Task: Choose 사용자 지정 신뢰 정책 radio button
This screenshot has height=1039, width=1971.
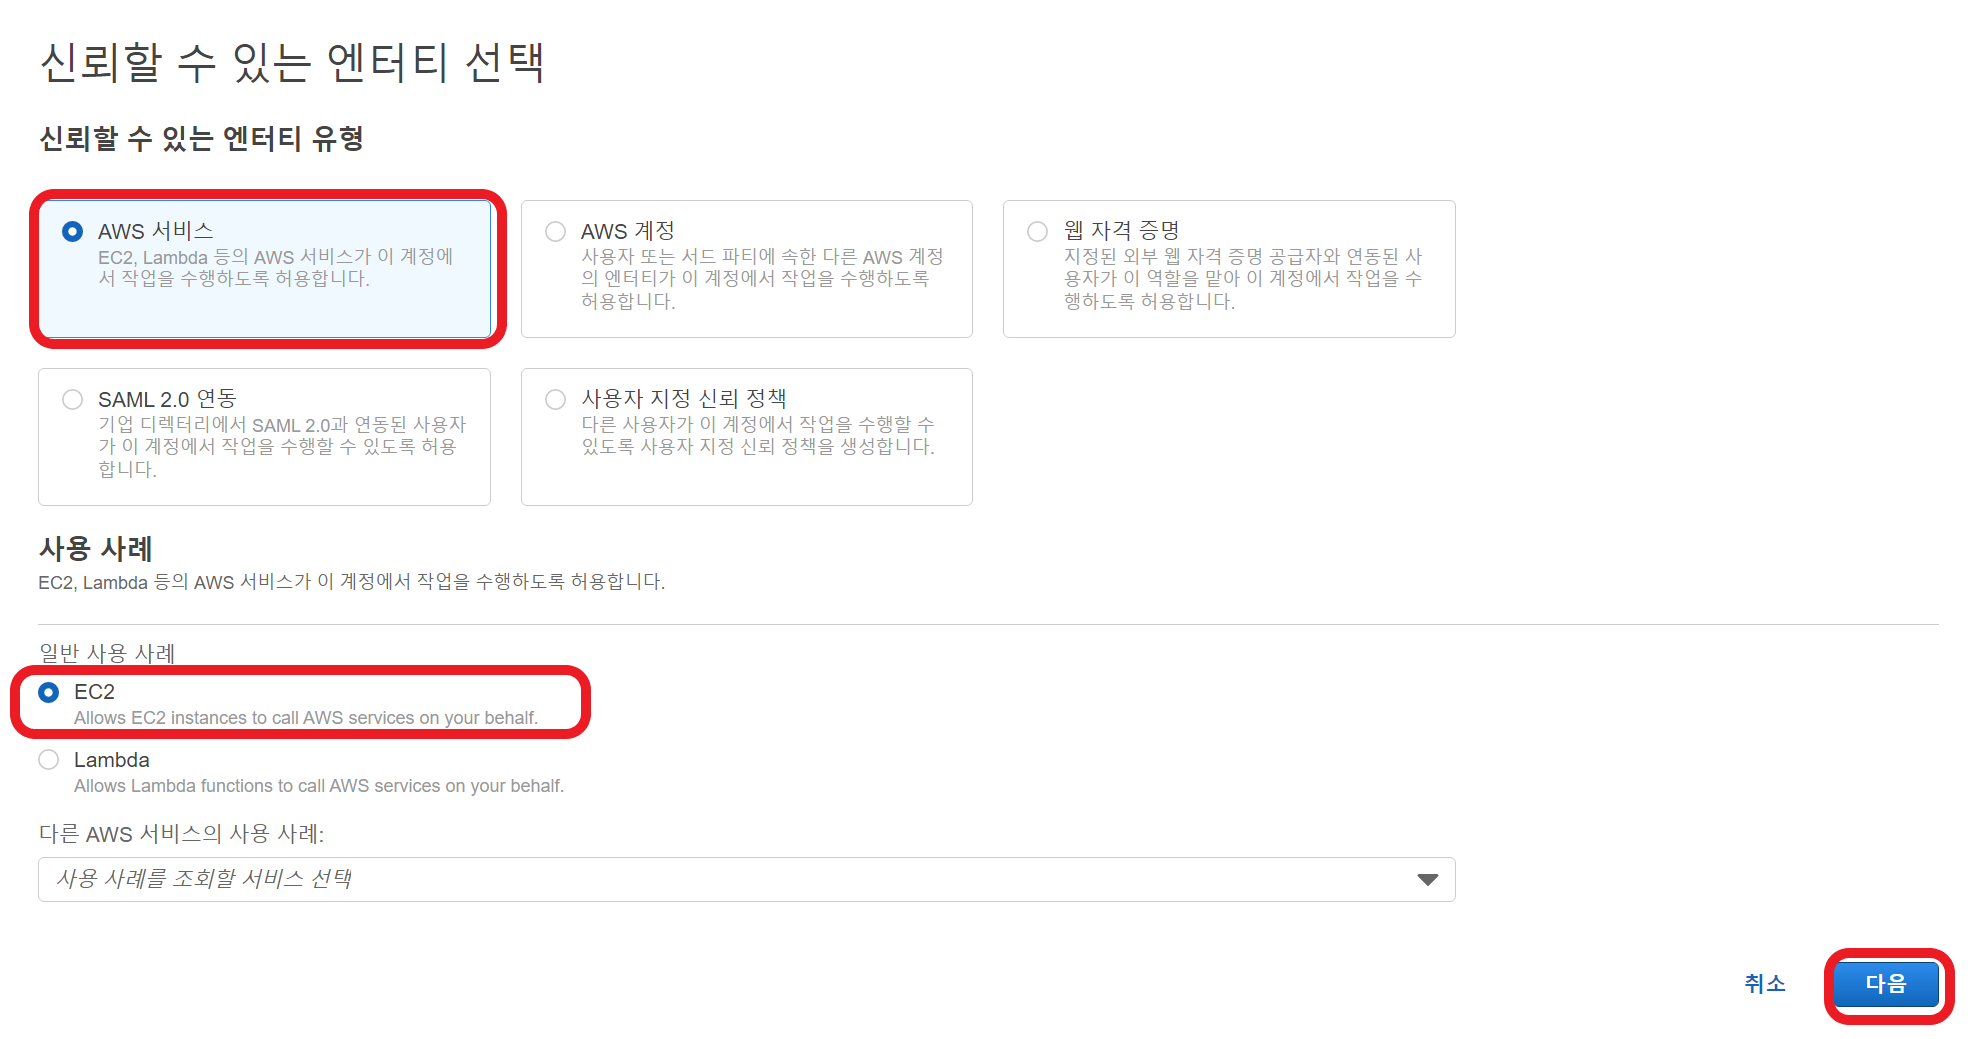Action: point(555,400)
